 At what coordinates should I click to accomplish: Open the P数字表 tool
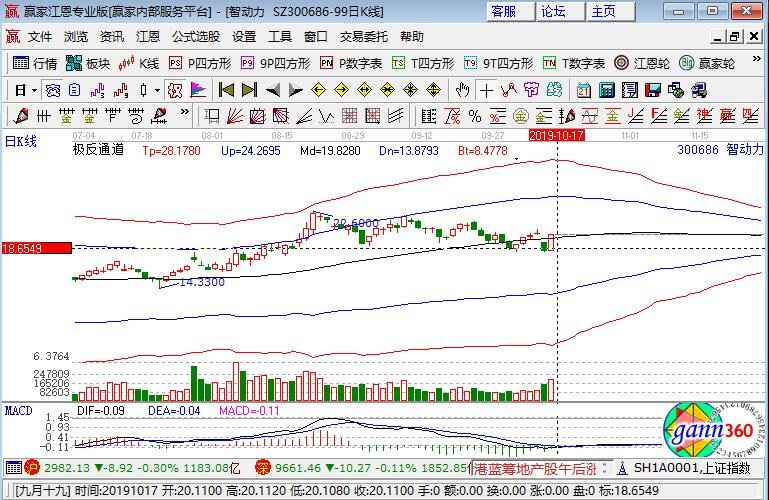point(351,63)
